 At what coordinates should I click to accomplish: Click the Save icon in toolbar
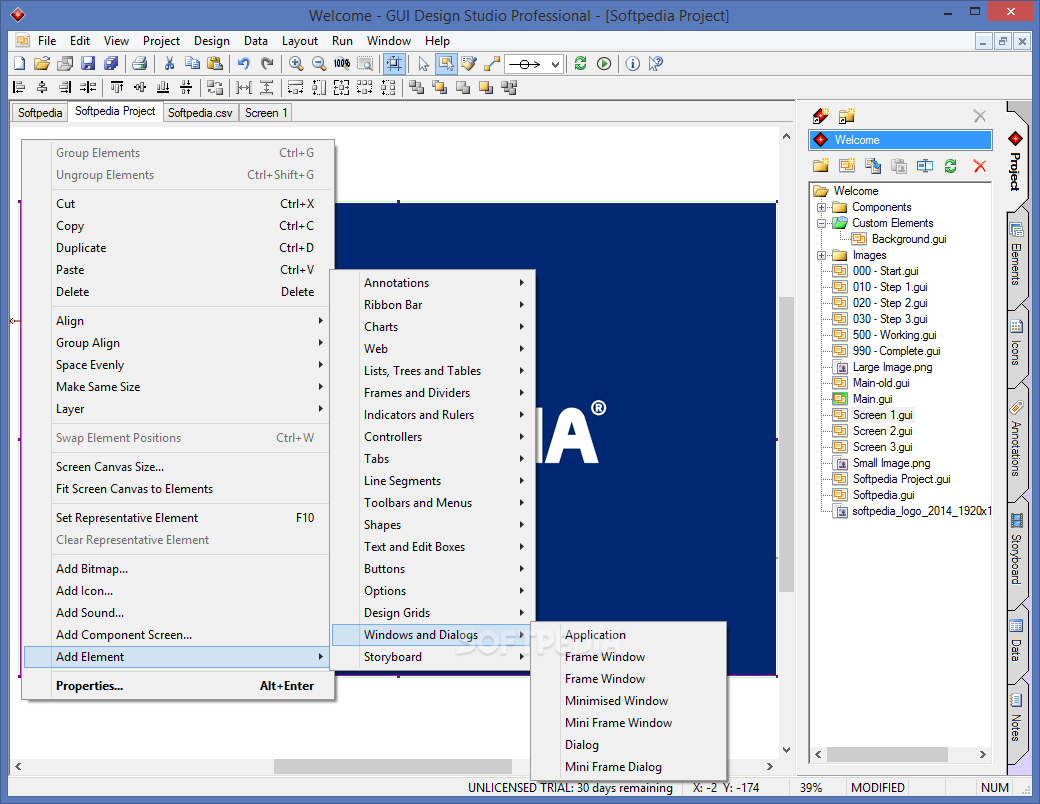click(88, 64)
